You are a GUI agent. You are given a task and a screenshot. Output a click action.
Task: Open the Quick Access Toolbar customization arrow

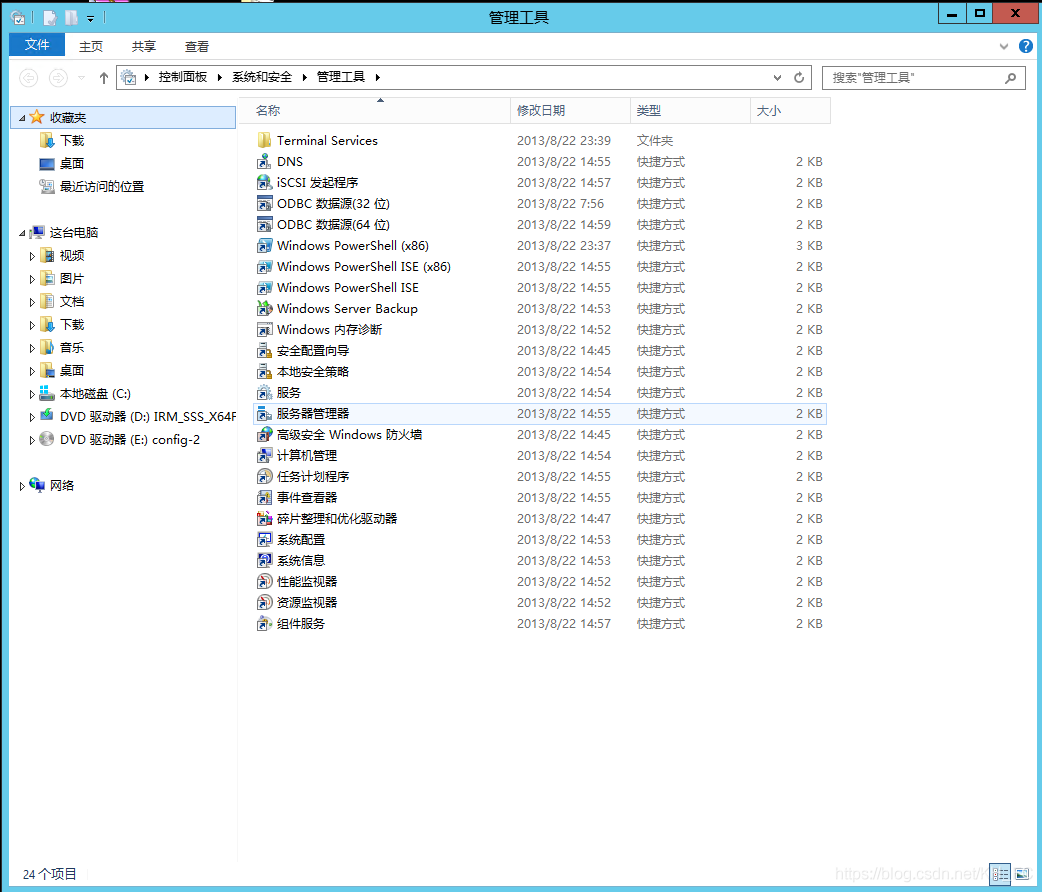coord(90,16)
